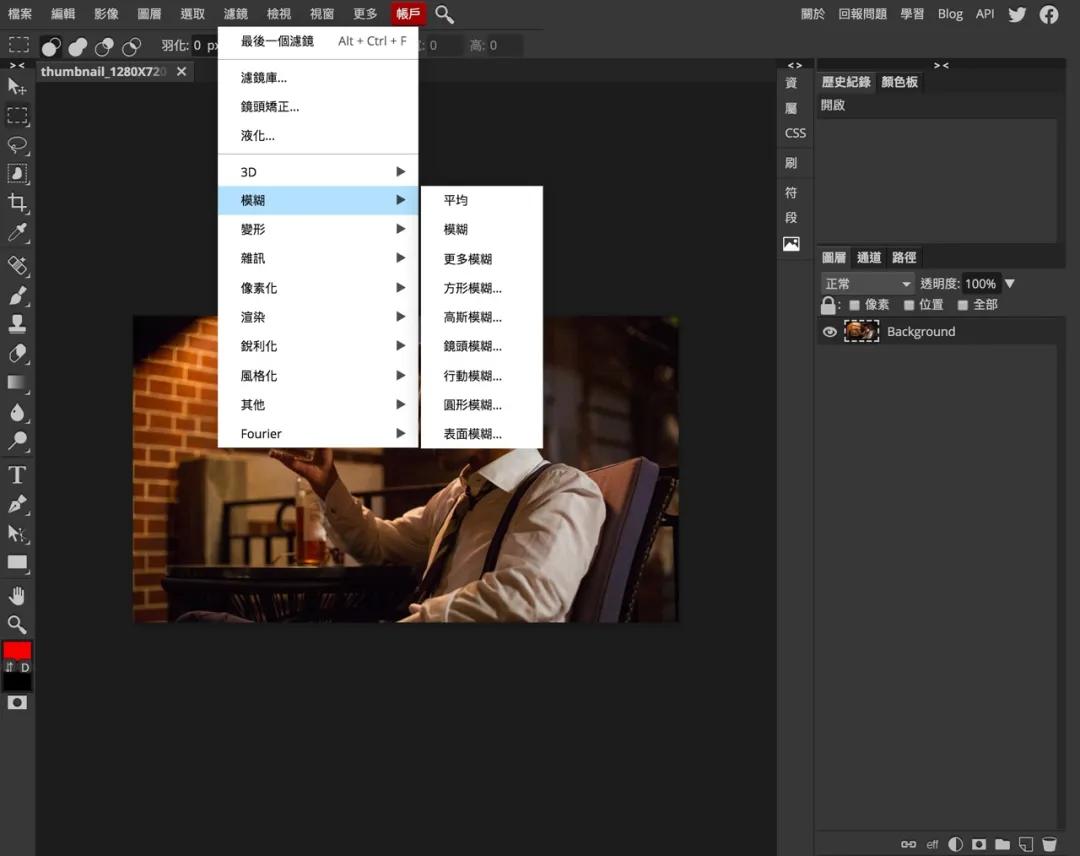
Task: Click the trash icon to delete the layer
Action: [x=1049, y=844]
